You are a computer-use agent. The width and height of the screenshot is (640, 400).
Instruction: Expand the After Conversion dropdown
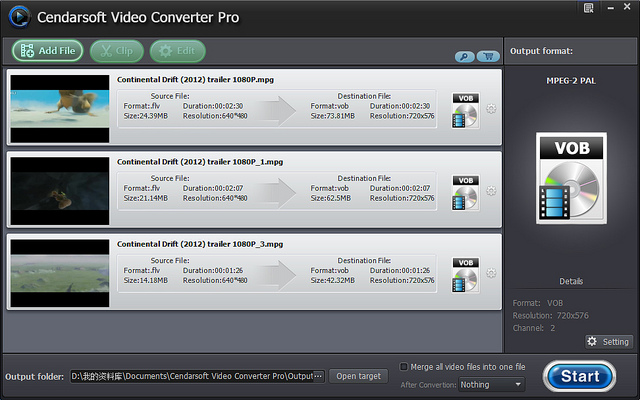[x=492, y=384]
